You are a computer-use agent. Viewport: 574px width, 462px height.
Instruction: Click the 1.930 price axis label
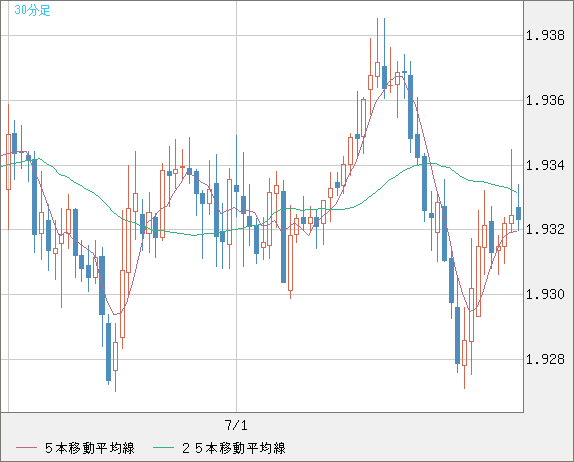tap(545, 294)
